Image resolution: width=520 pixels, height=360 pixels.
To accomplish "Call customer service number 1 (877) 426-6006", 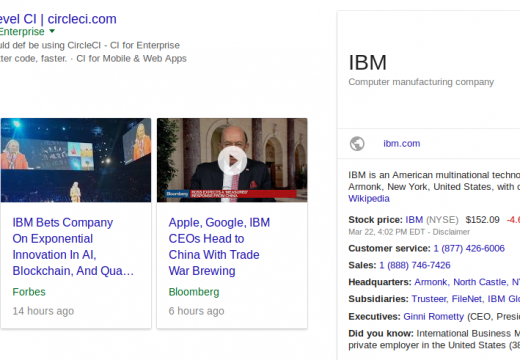I will click(469, 249).
